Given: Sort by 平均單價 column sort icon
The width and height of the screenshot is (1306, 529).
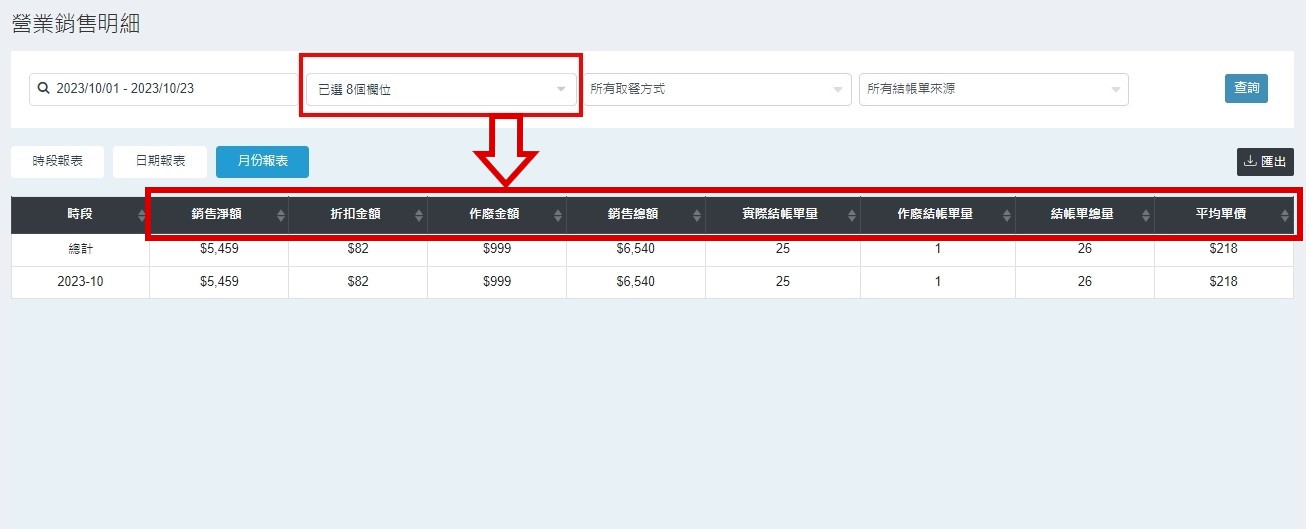Looking at the screenshot, I should click(x=1284, y=215).
